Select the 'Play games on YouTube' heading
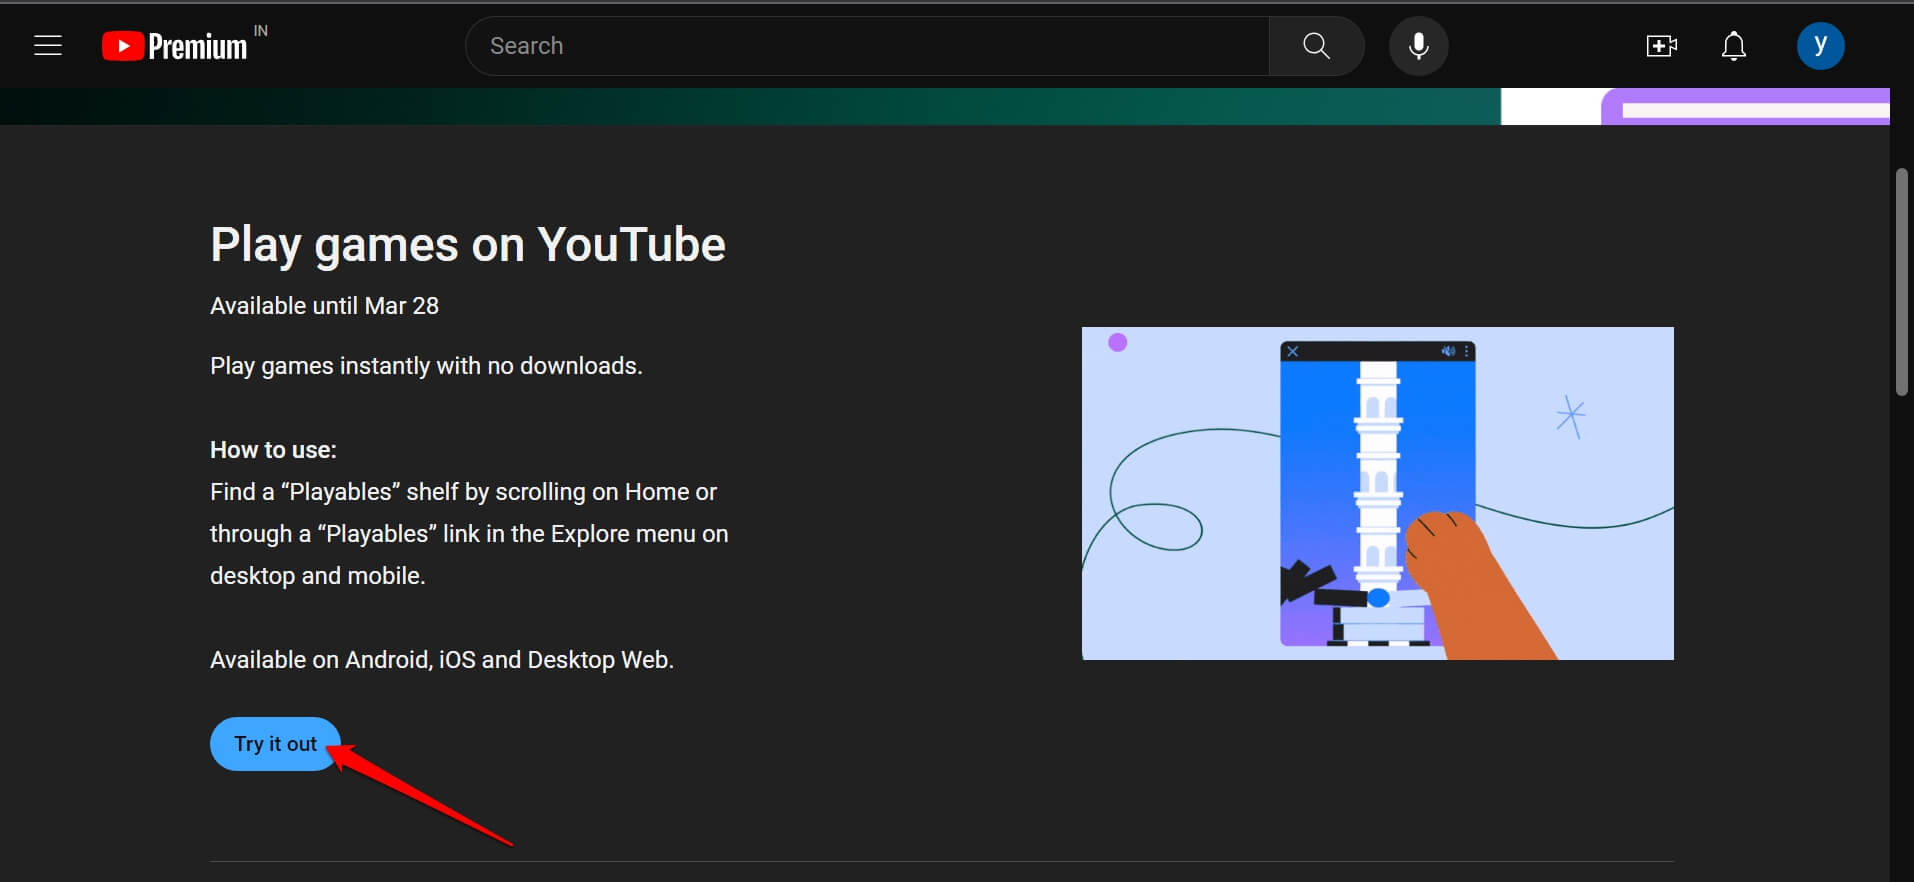The height and width of the screenshot is (882, 1914). pos(468,245)
